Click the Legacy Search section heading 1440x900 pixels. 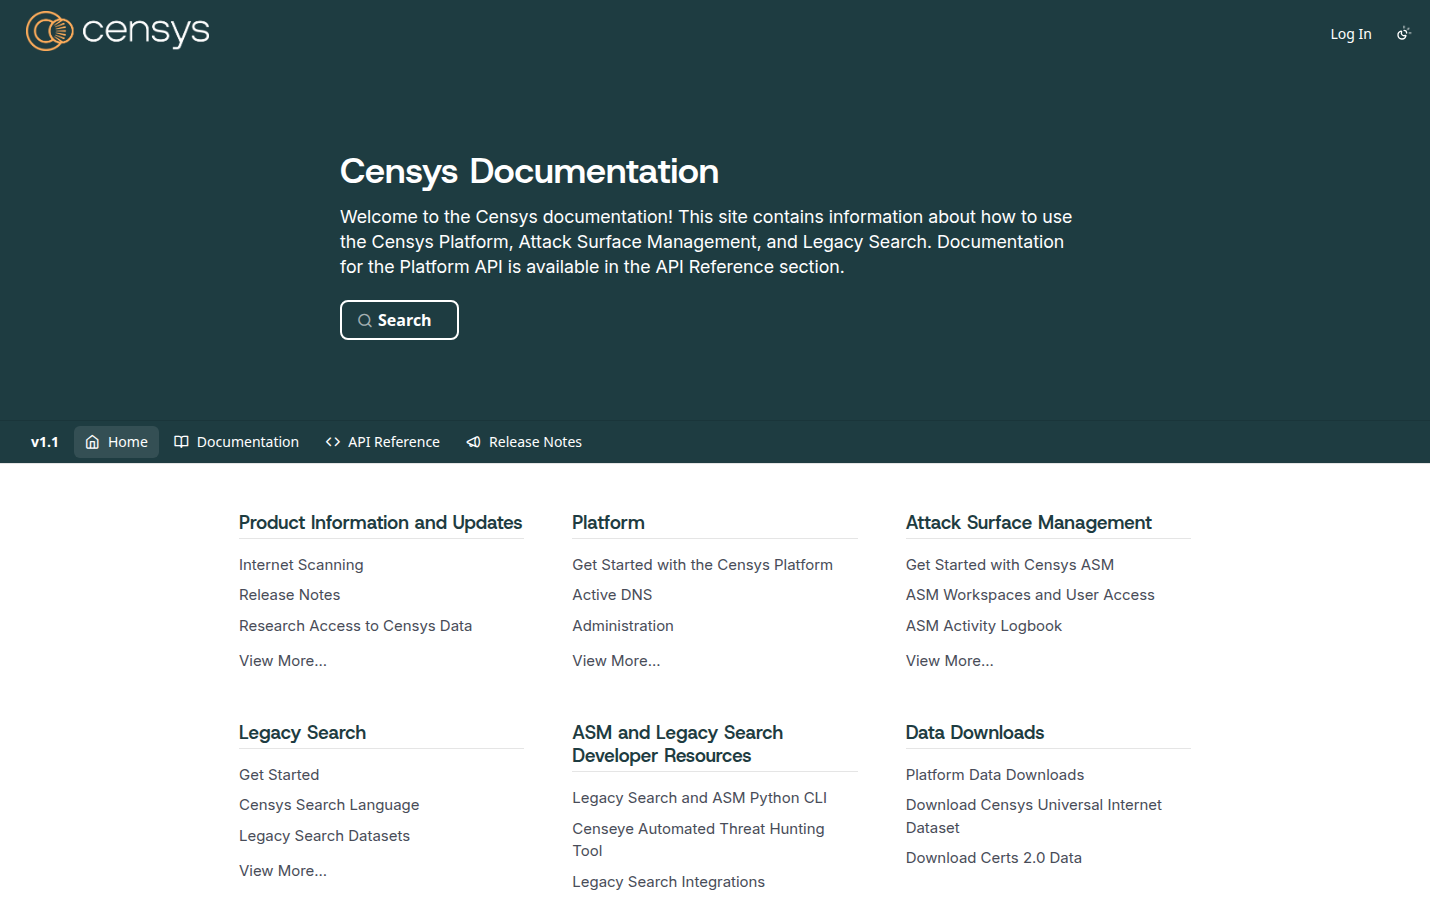pos(302,733)
